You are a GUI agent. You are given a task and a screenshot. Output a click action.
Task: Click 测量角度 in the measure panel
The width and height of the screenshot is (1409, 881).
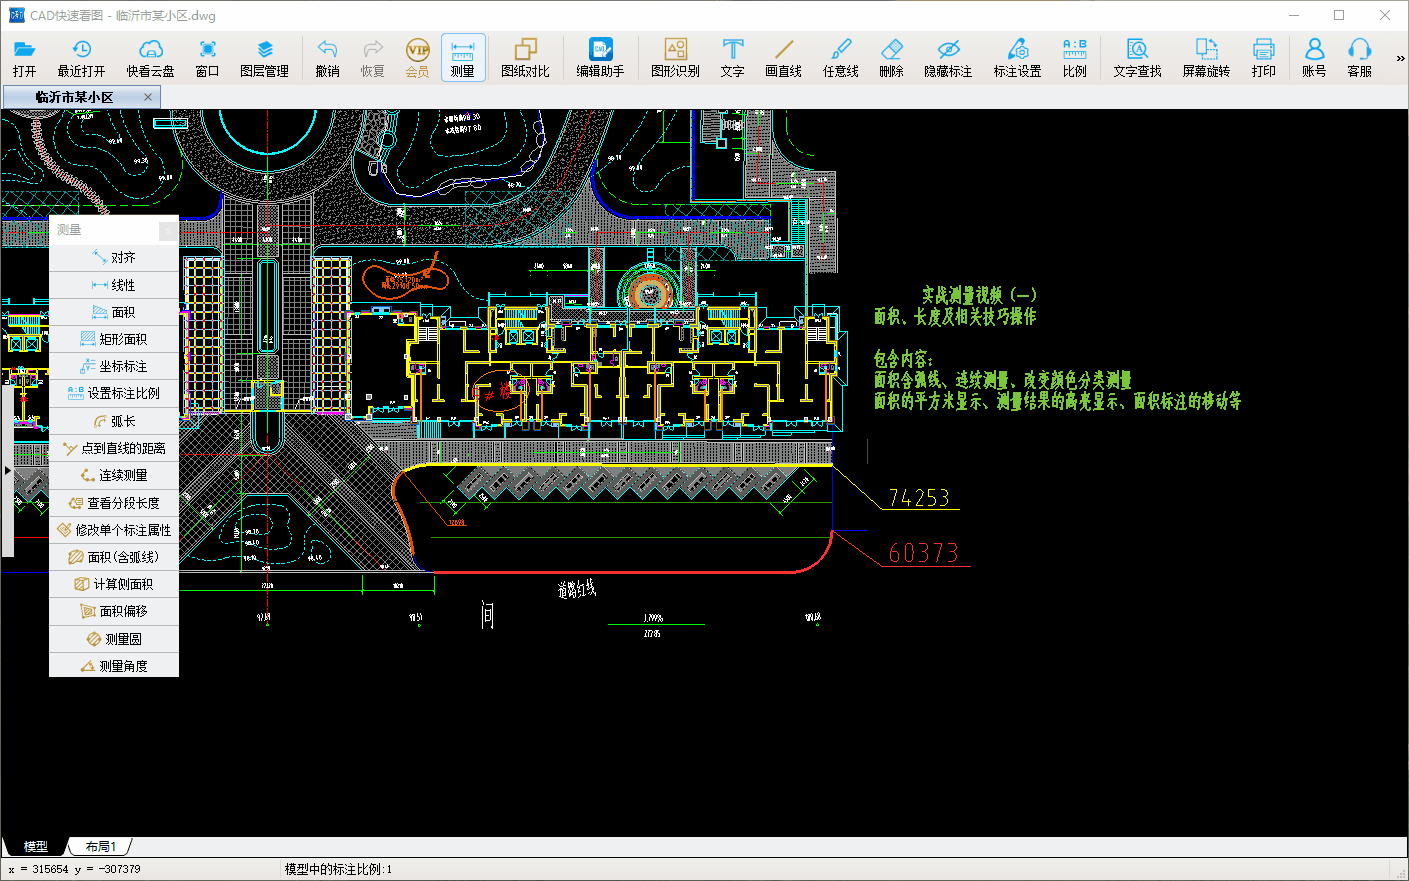(x=114, y=666)
